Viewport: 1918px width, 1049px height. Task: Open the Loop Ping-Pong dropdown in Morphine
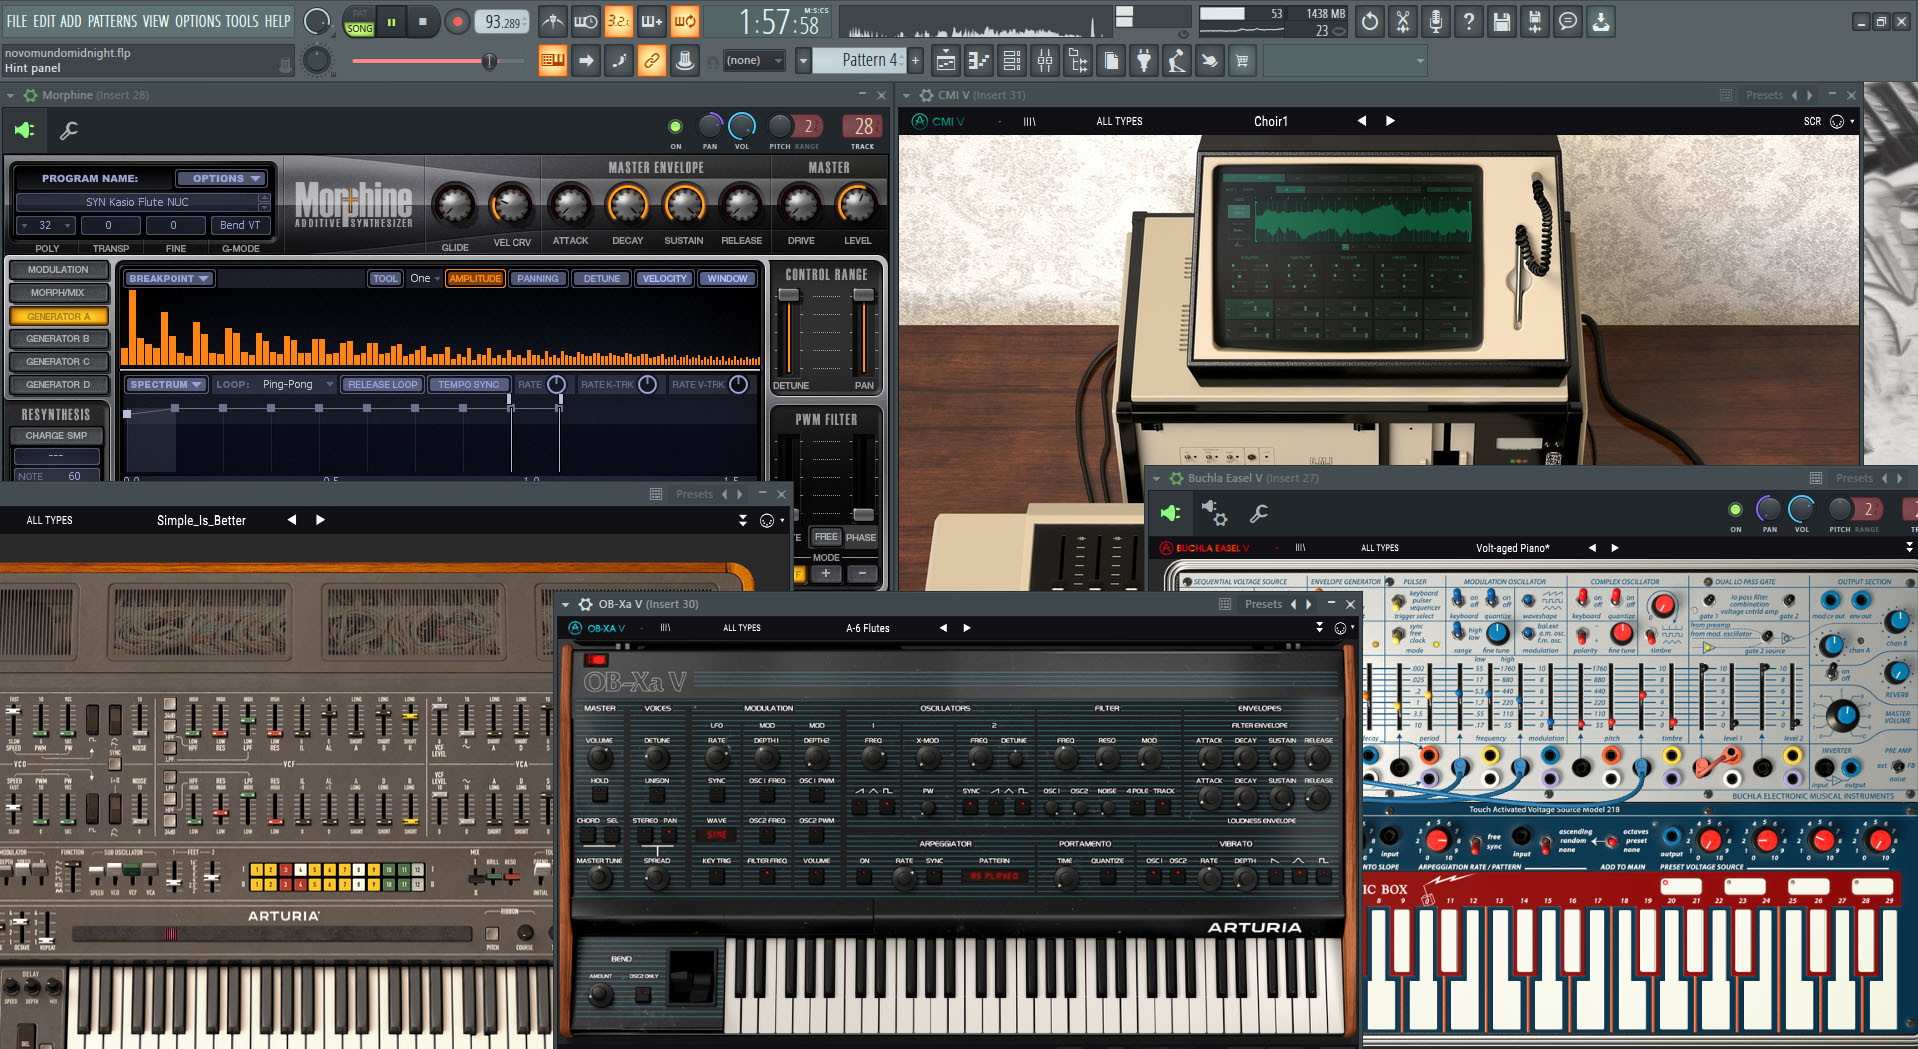coord(288,384)
